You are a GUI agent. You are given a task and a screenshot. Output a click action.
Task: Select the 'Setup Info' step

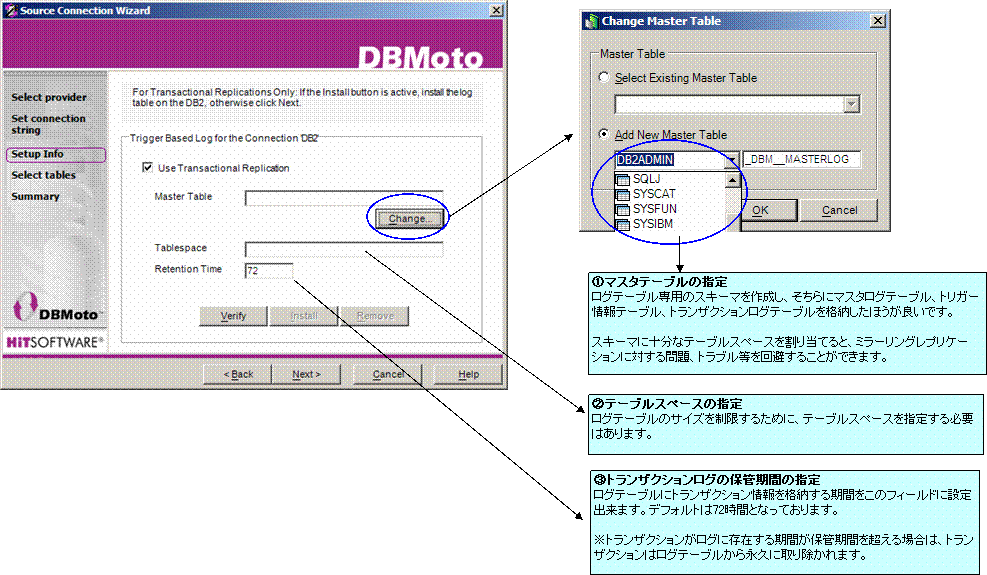tap(55, 154)
